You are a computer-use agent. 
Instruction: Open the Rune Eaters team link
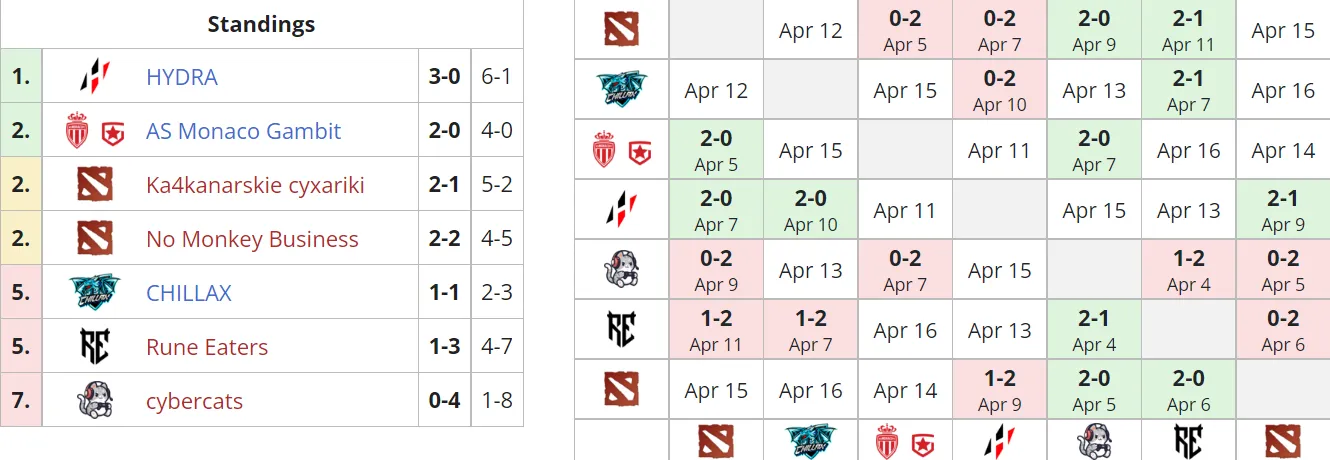click(x=207, y=347)
